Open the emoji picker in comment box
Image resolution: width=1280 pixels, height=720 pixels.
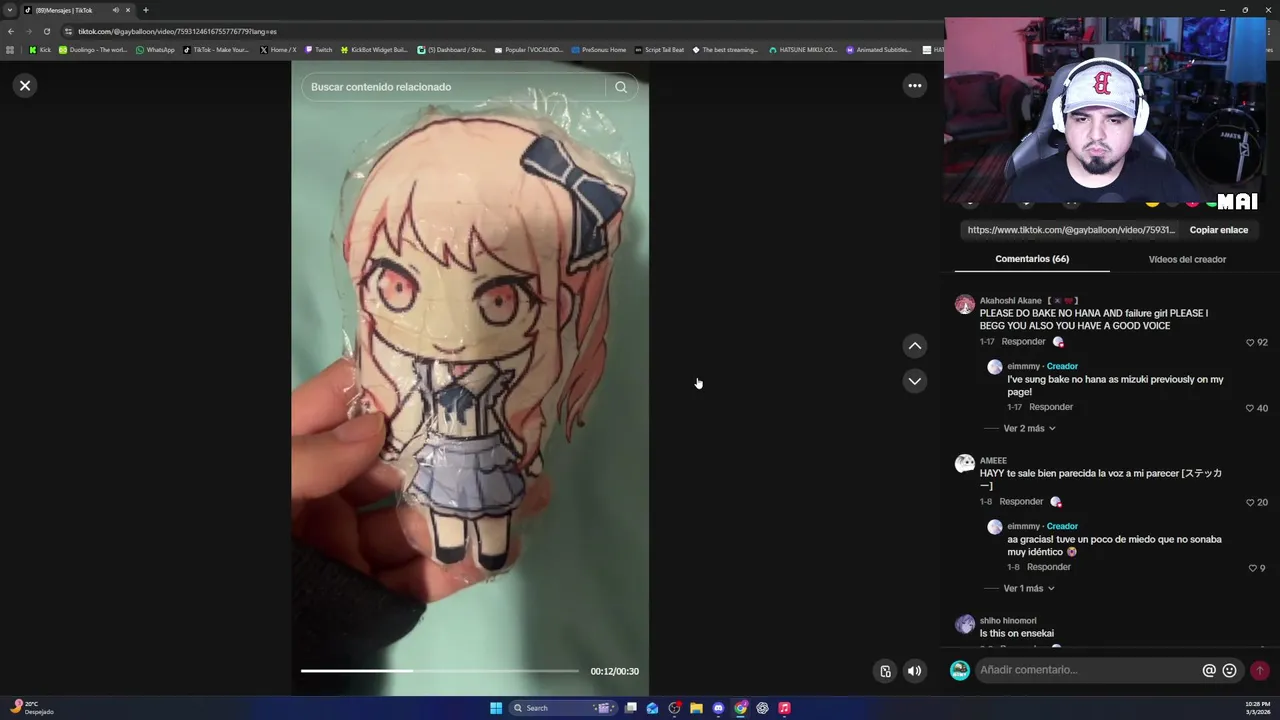pyautogui.click(x=1230, y=670)
